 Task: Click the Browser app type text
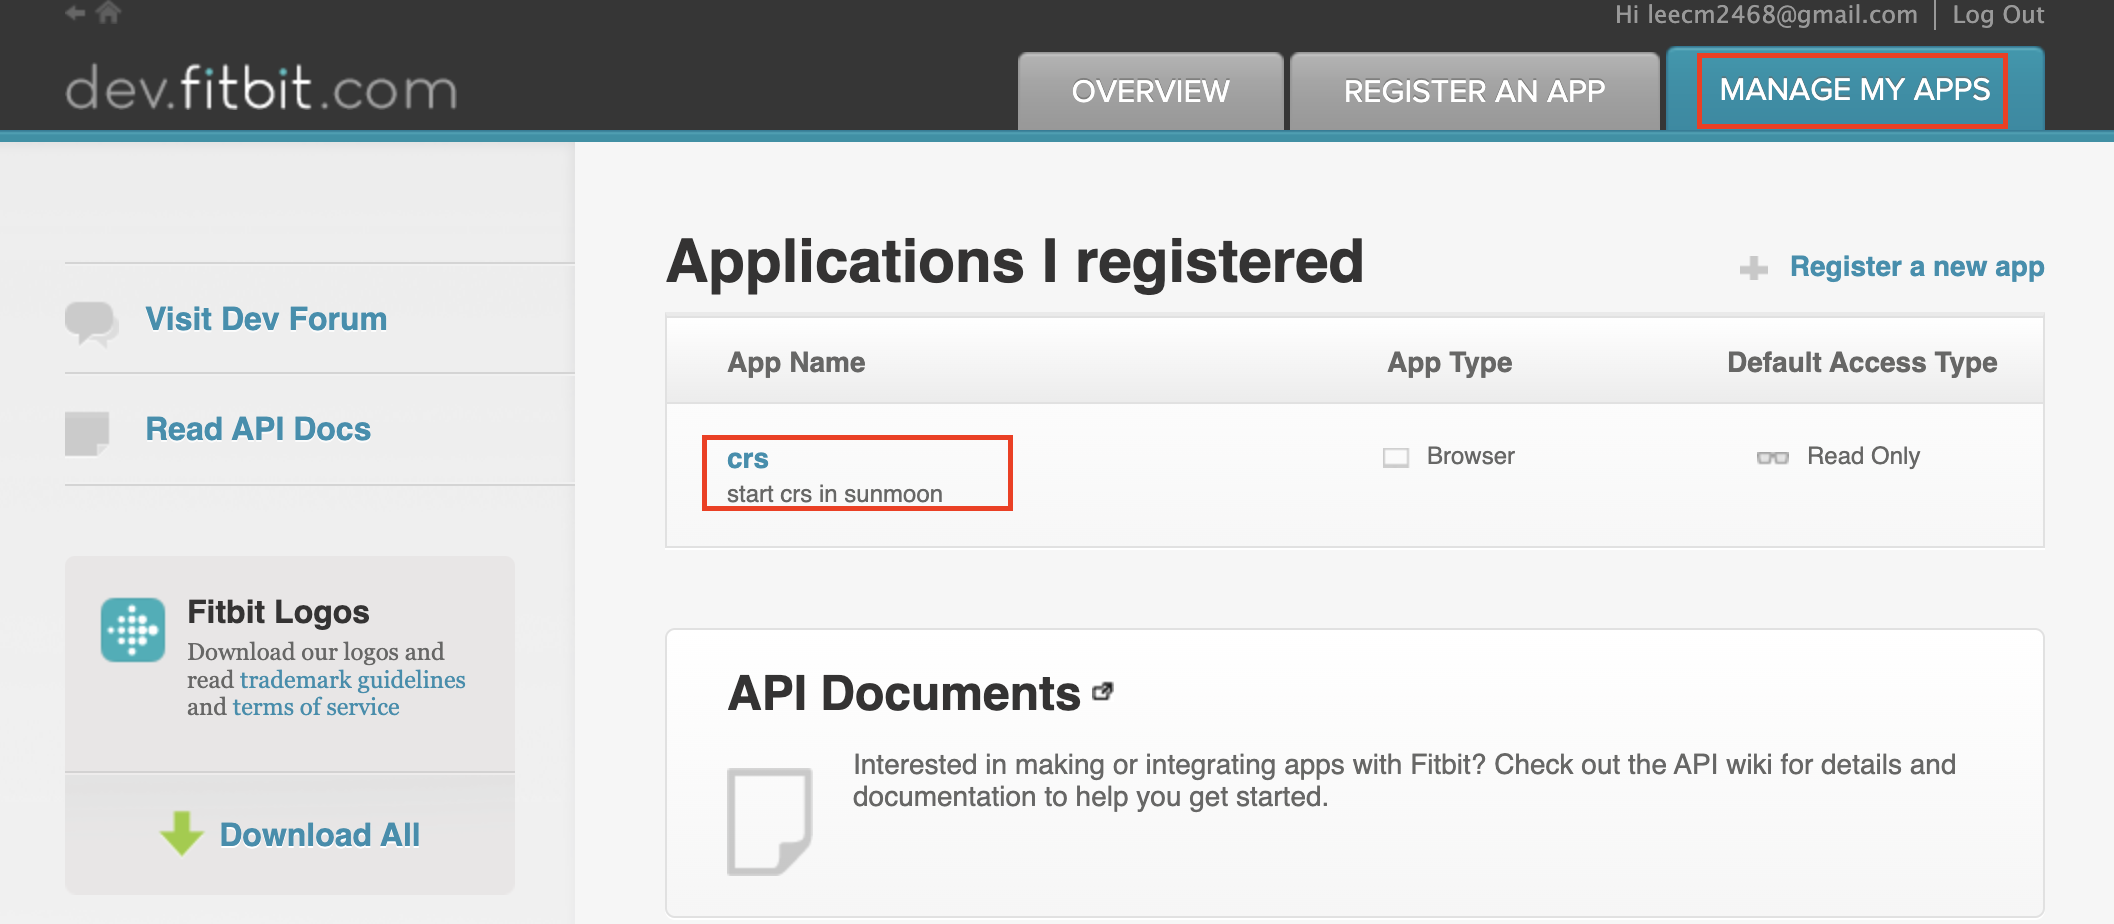click(1470, 456)
